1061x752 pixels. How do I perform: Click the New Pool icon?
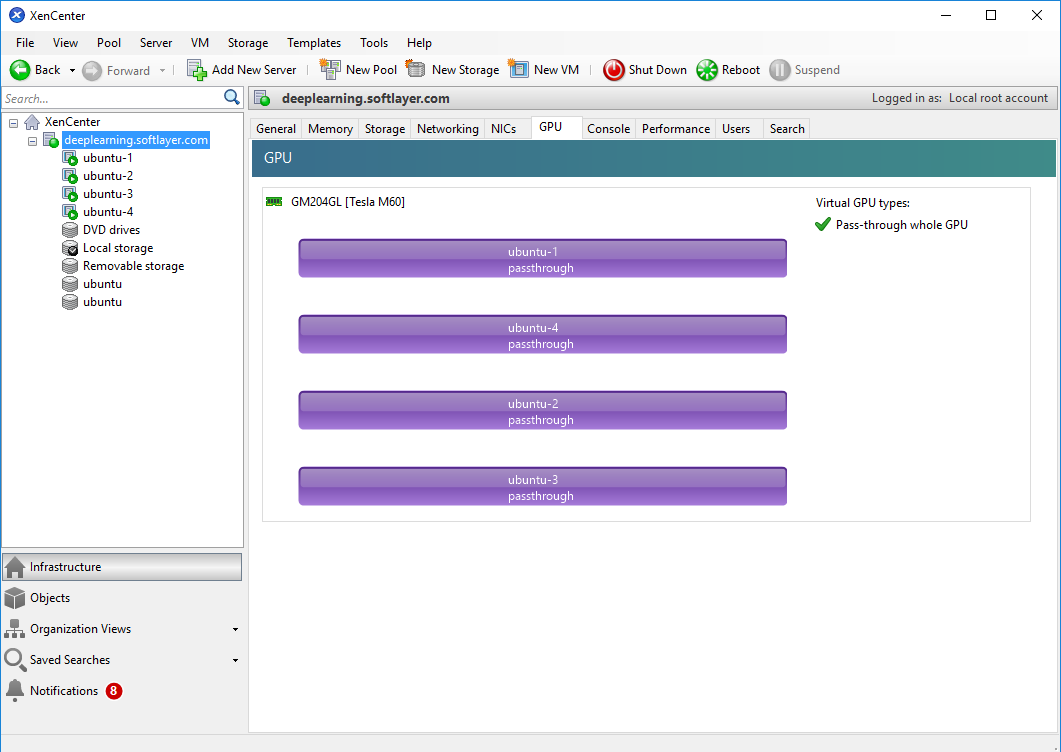click(330, 69)
